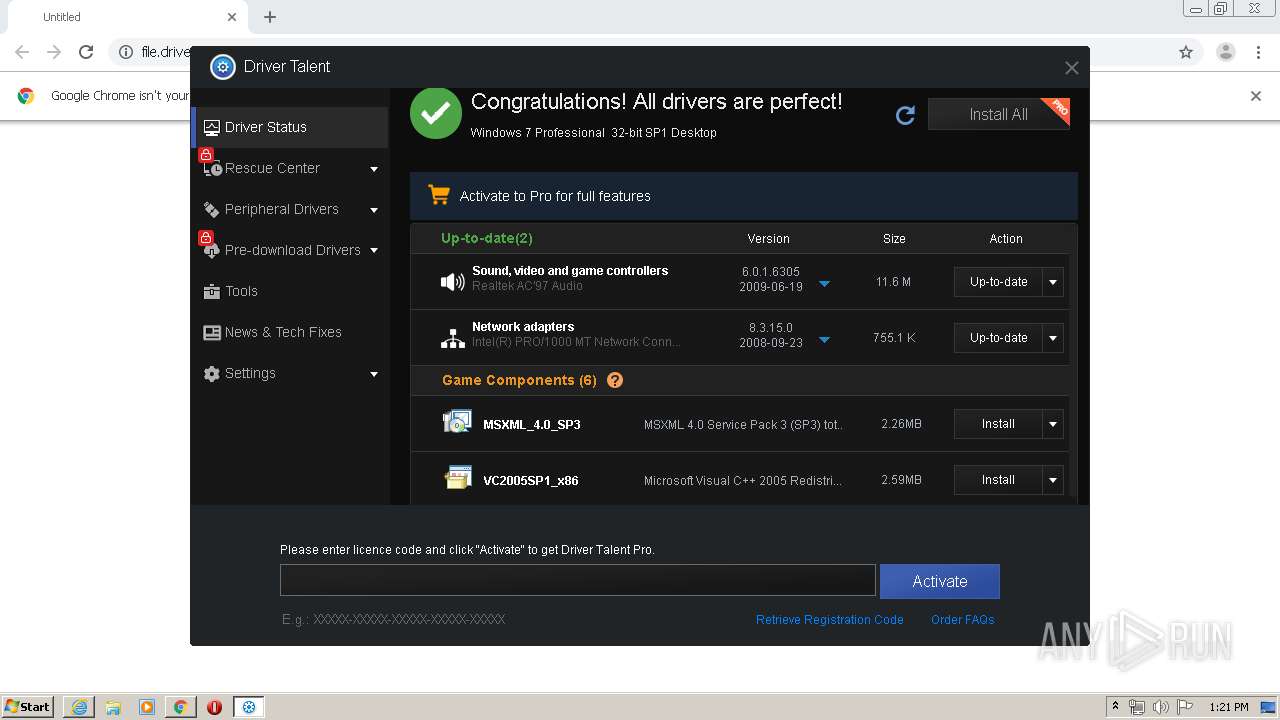Install the MSXML_4.0_SP3 component
The height and width of the screenshot is (720, 1280).
tap(998, 424)
